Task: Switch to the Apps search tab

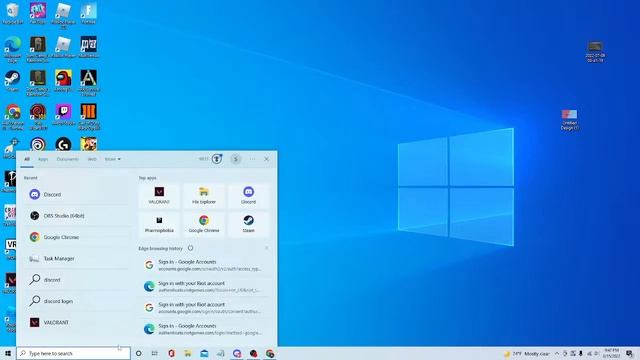Action: tap(43, 159)
